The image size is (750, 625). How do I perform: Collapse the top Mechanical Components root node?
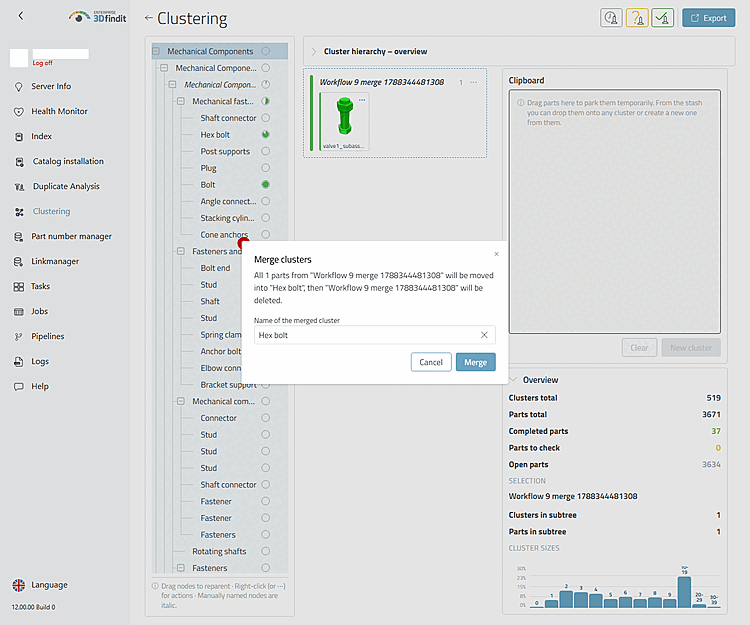point(156,51)
